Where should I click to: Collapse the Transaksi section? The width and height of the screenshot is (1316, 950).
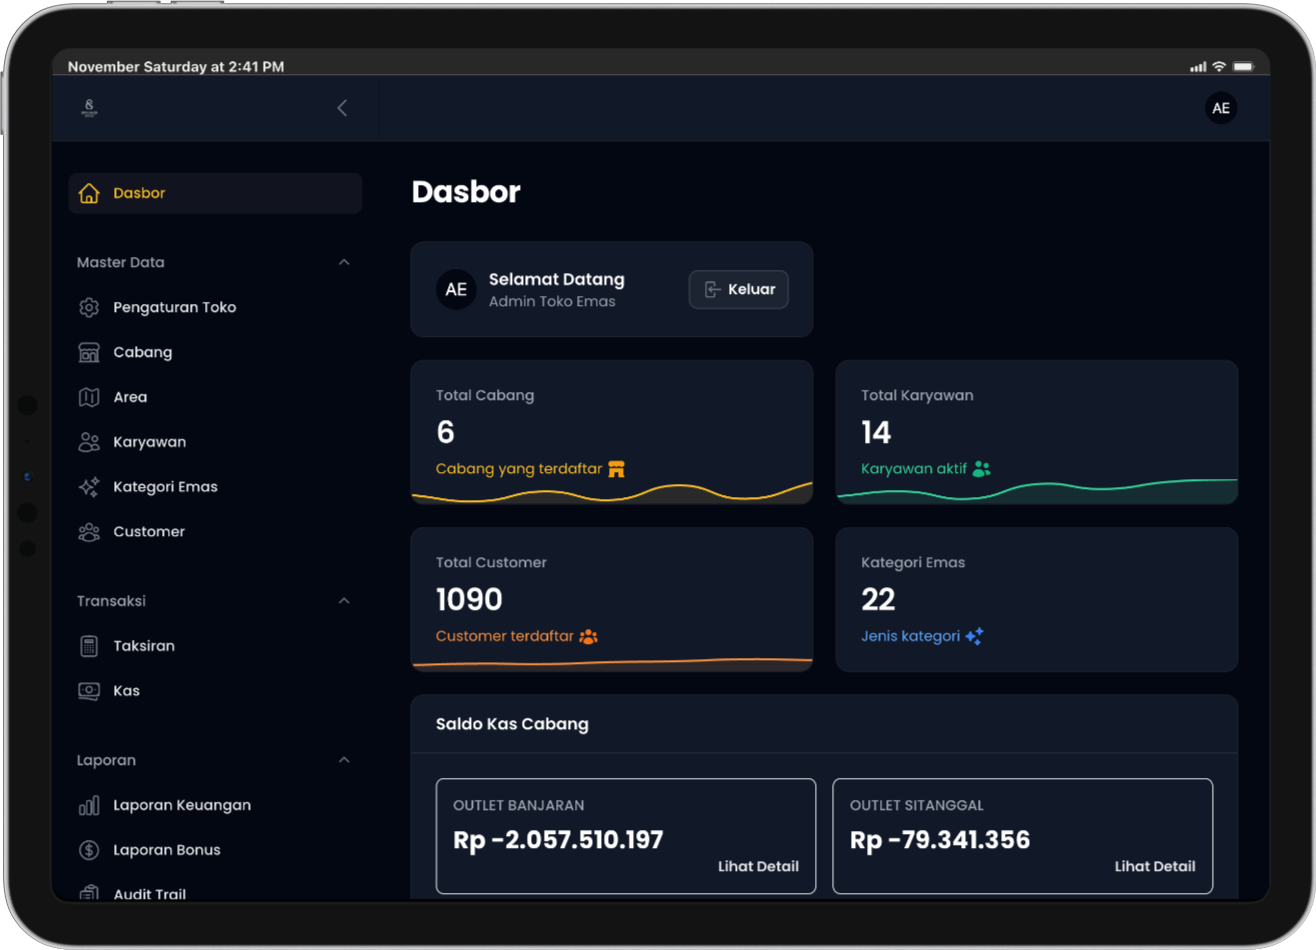click(x=344, y=601)
